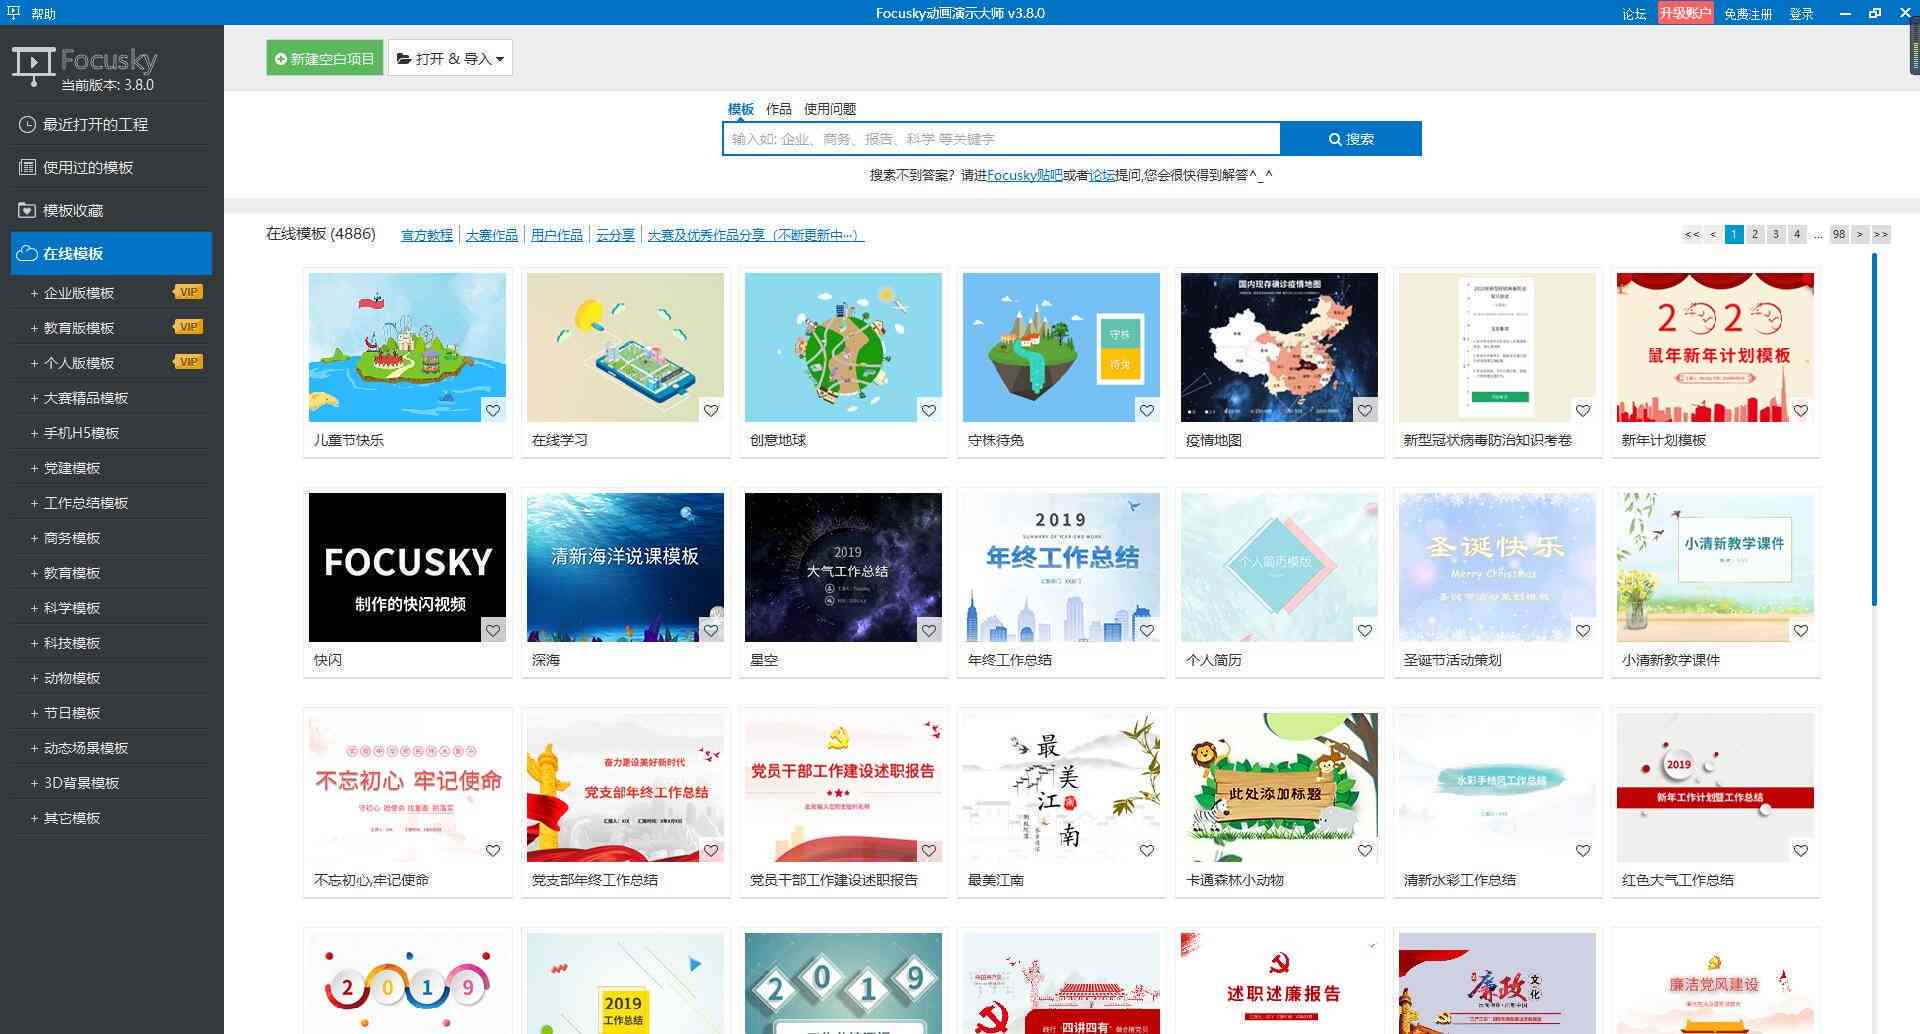The image size is (1920, 1034).
Task: Open 用户作品 link
Action: tap(557, 235)
